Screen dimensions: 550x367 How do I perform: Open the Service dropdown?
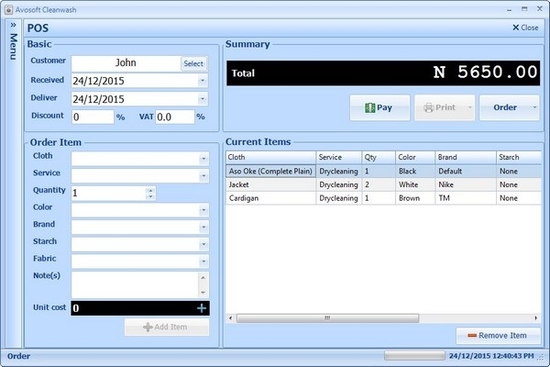click(203, 176)
